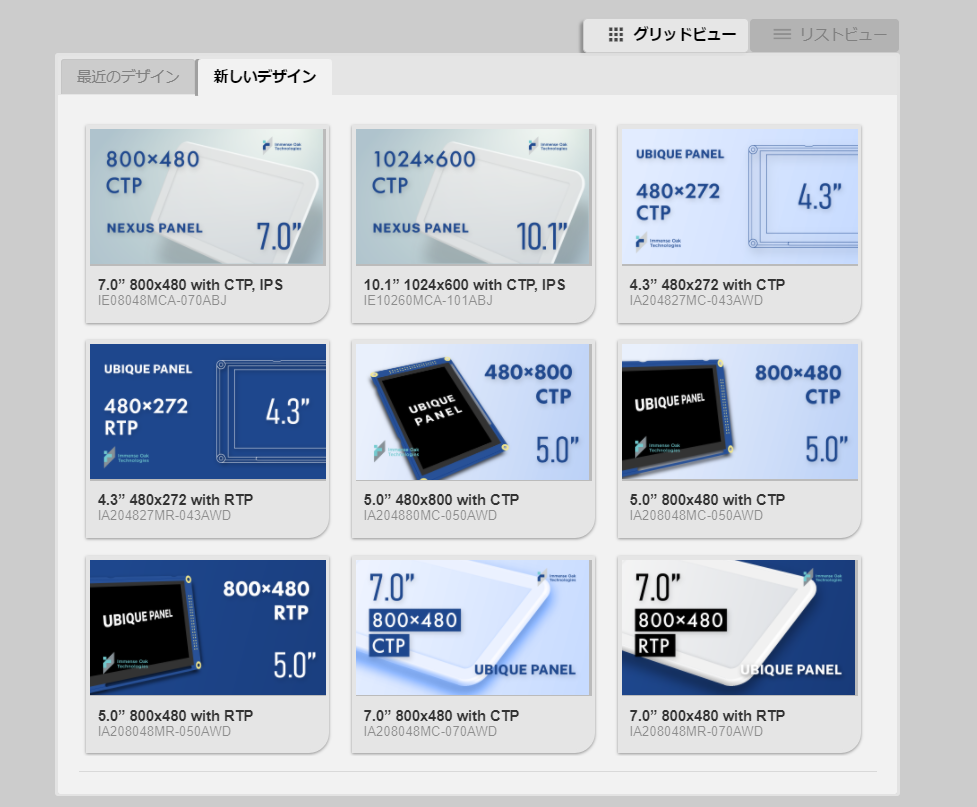Click part number IA208048MR-070AWD
The width and height of the screenshot is (977, 807).
coord(696,732)
